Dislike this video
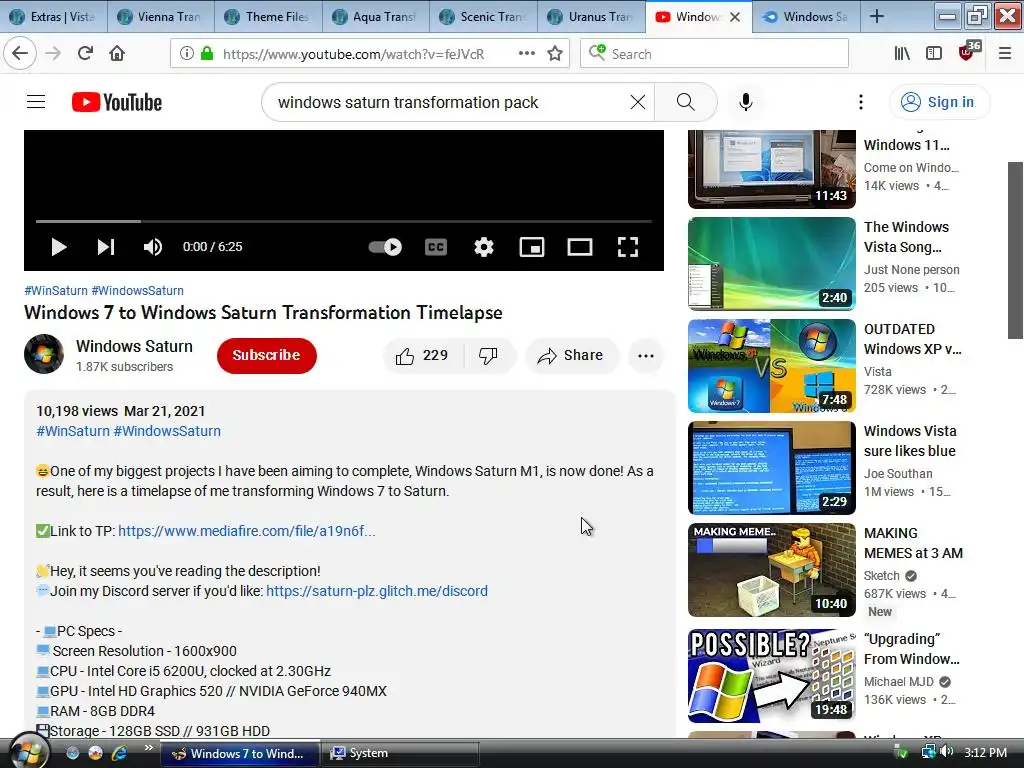 pyautogui.click(x=488, y=355)
